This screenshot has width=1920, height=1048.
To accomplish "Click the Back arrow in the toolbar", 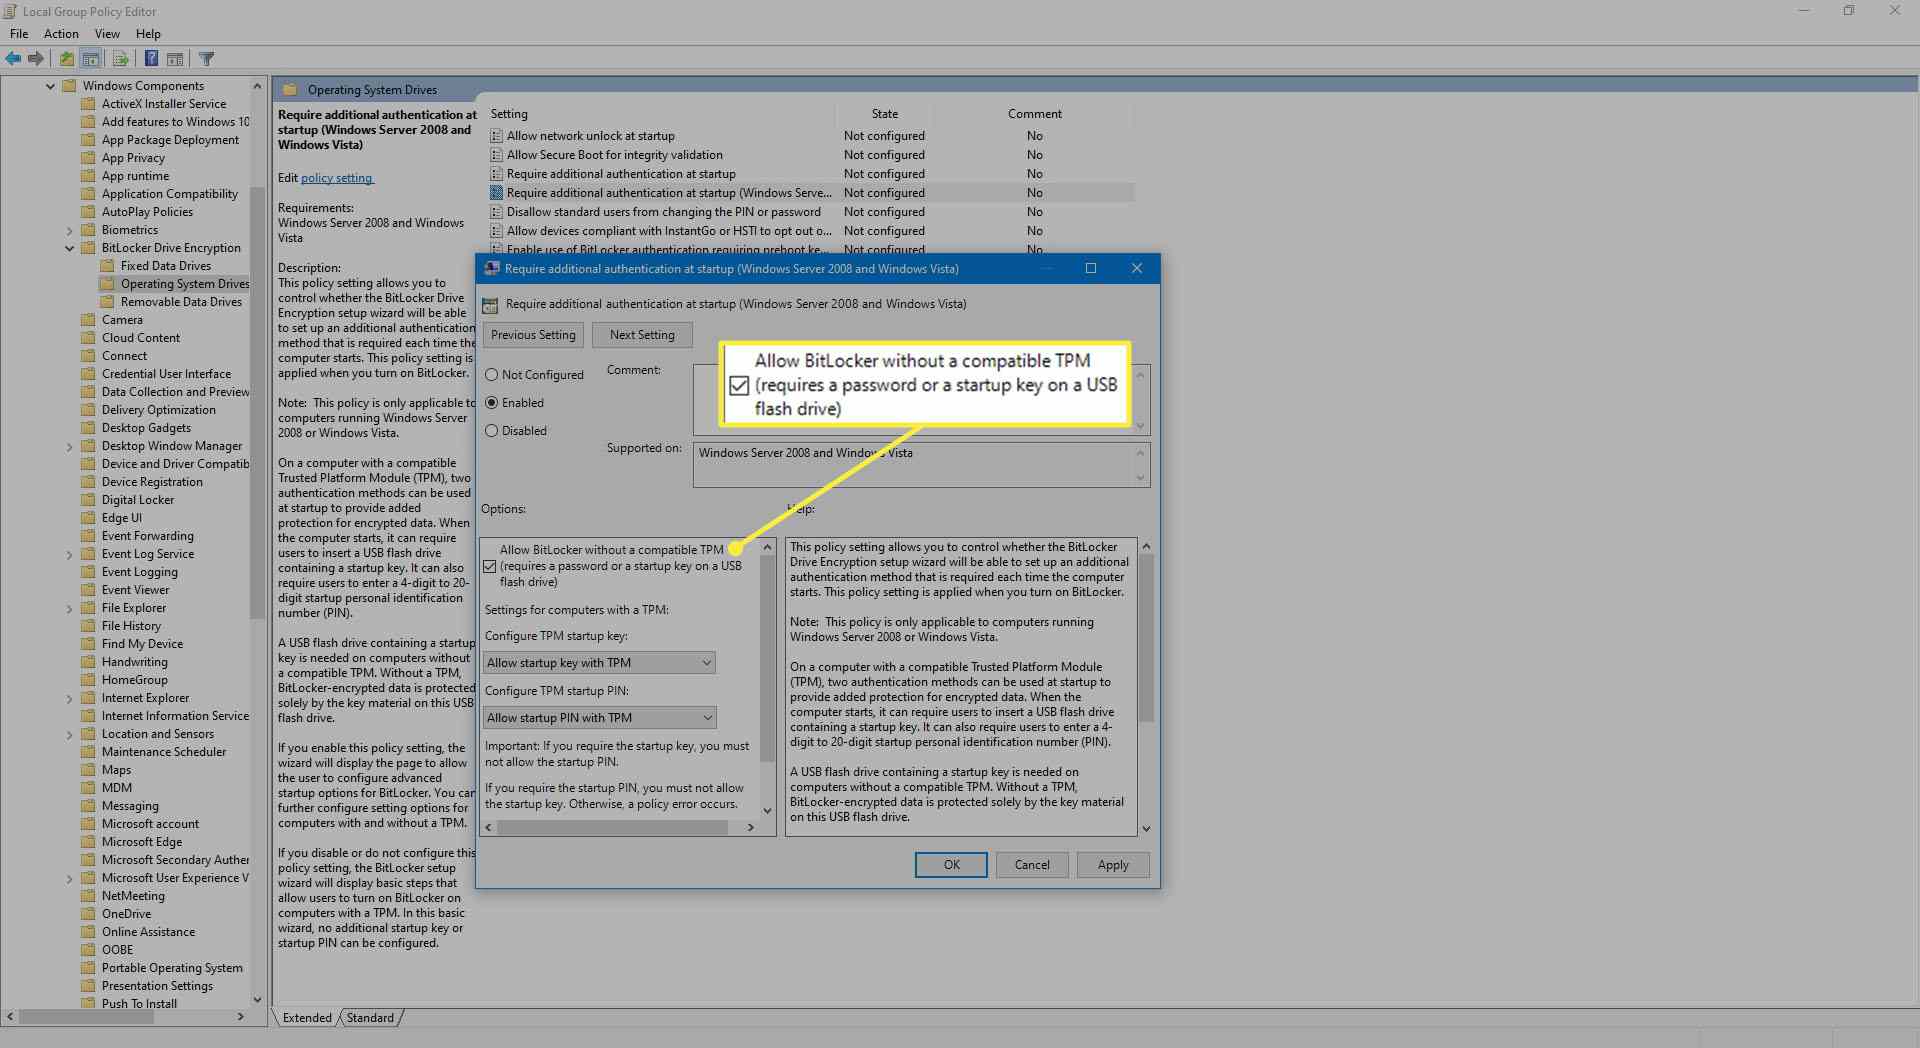I will 13,59.
